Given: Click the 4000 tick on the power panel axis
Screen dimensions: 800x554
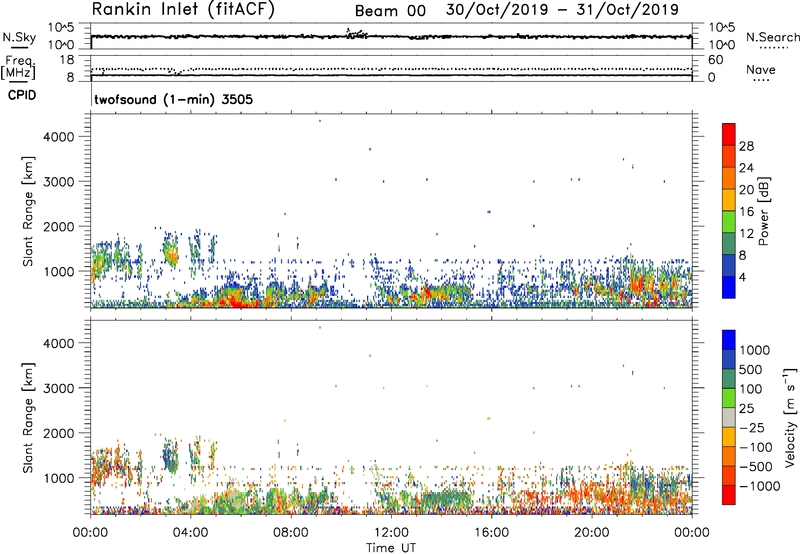Looking at the screenshot, I should [59, 137].
